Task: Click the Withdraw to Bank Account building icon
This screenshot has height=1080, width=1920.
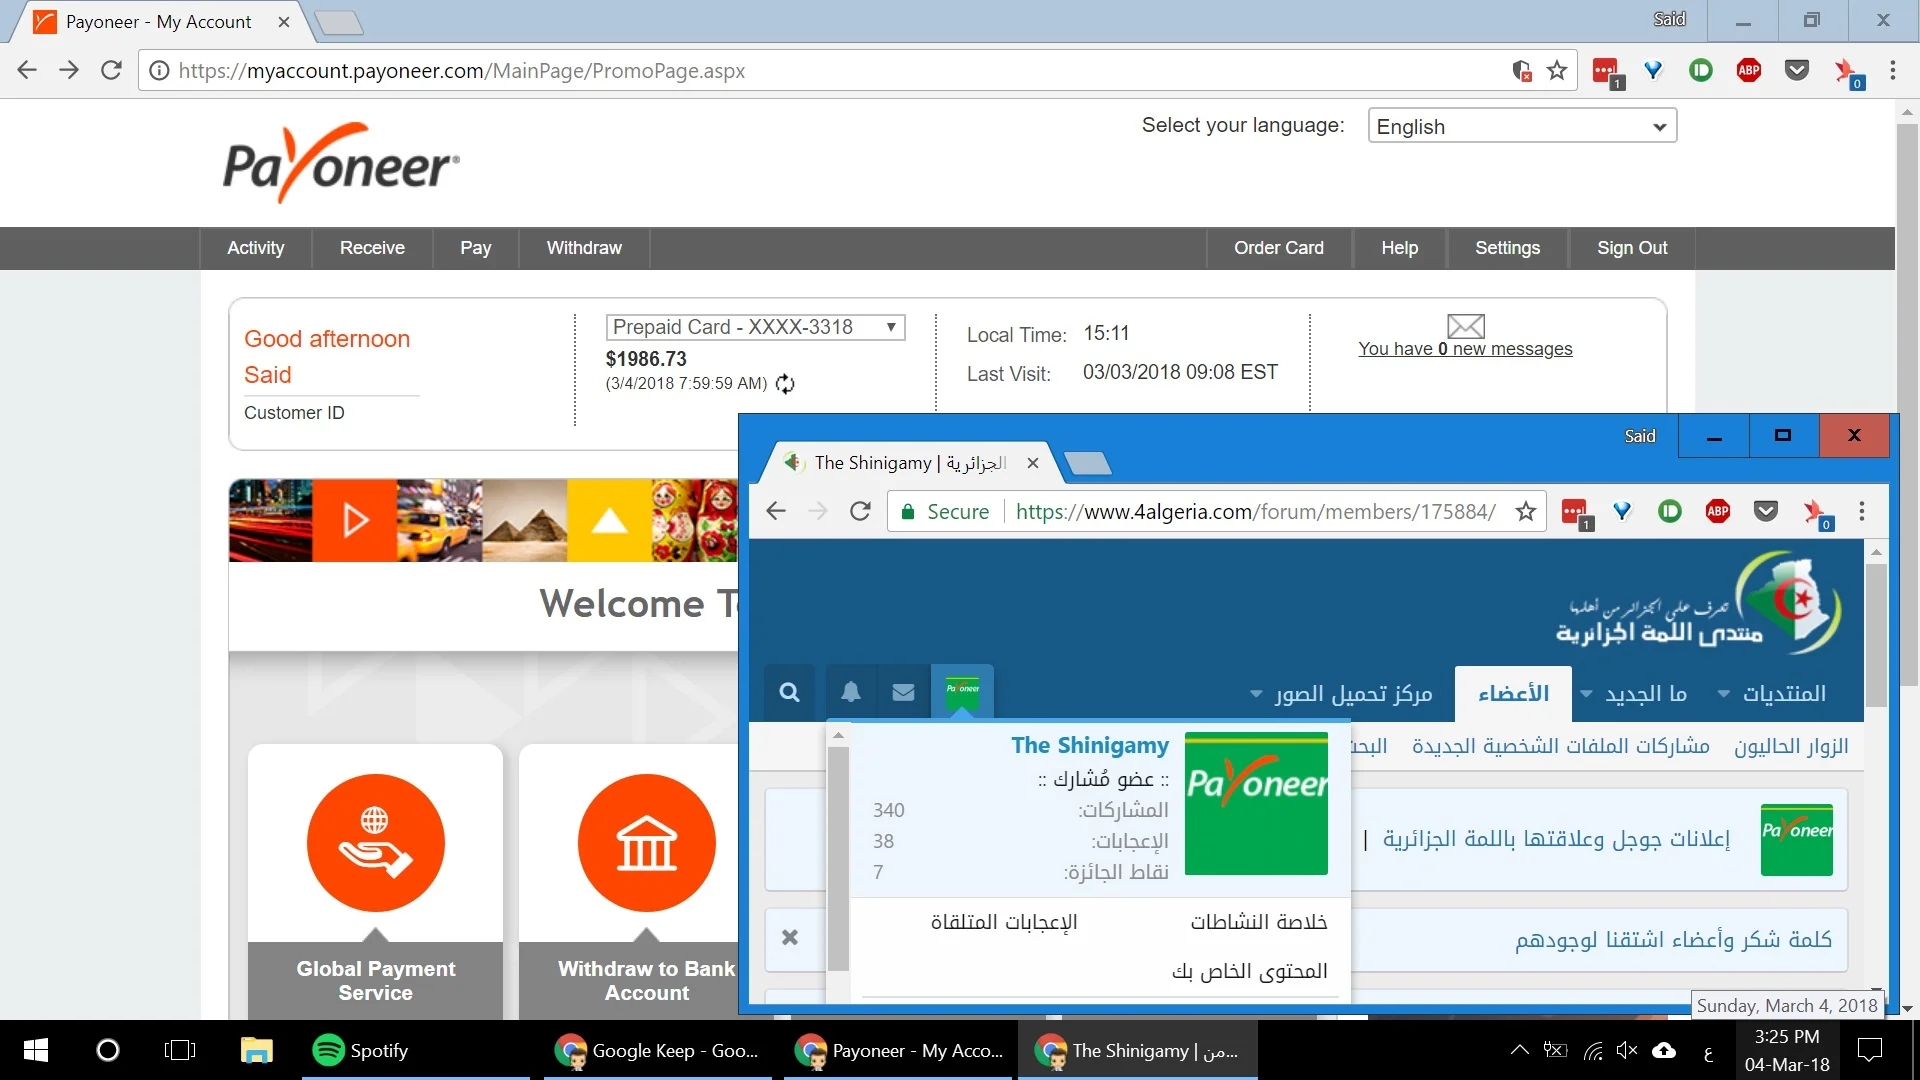Action: (x=646, y=842)
